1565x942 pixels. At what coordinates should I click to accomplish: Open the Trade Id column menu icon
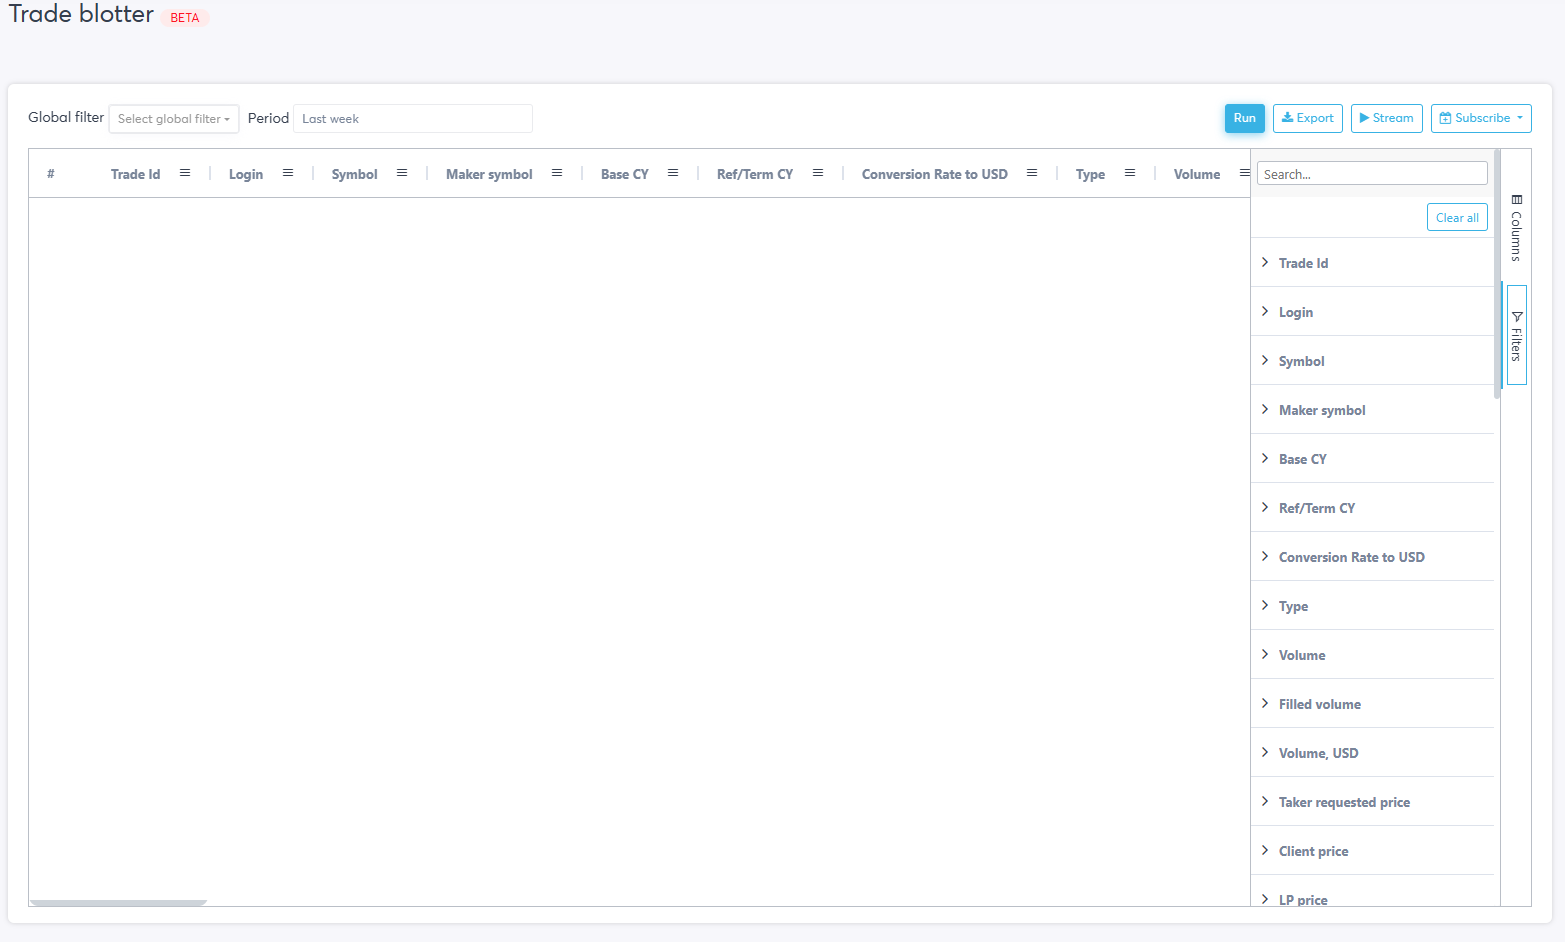185,173
